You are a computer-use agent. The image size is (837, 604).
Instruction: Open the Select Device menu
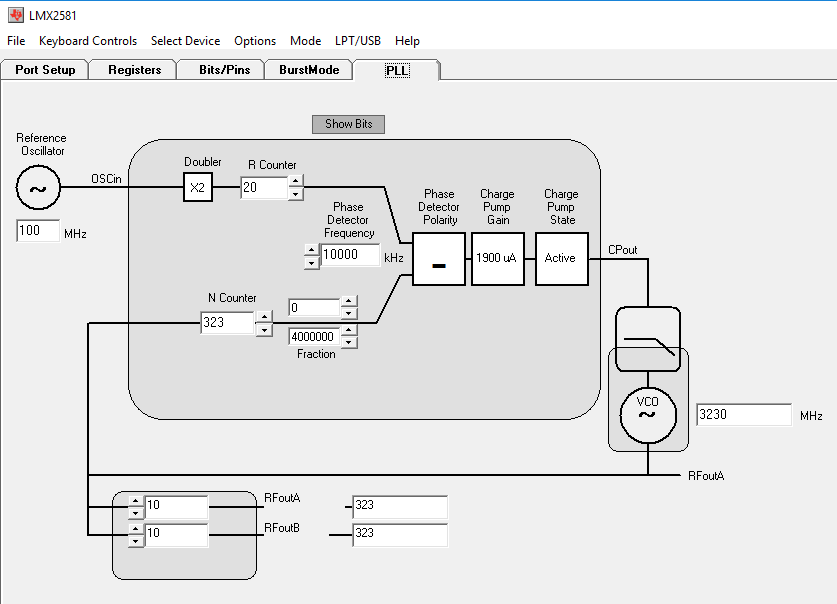(x=185, y=41)
